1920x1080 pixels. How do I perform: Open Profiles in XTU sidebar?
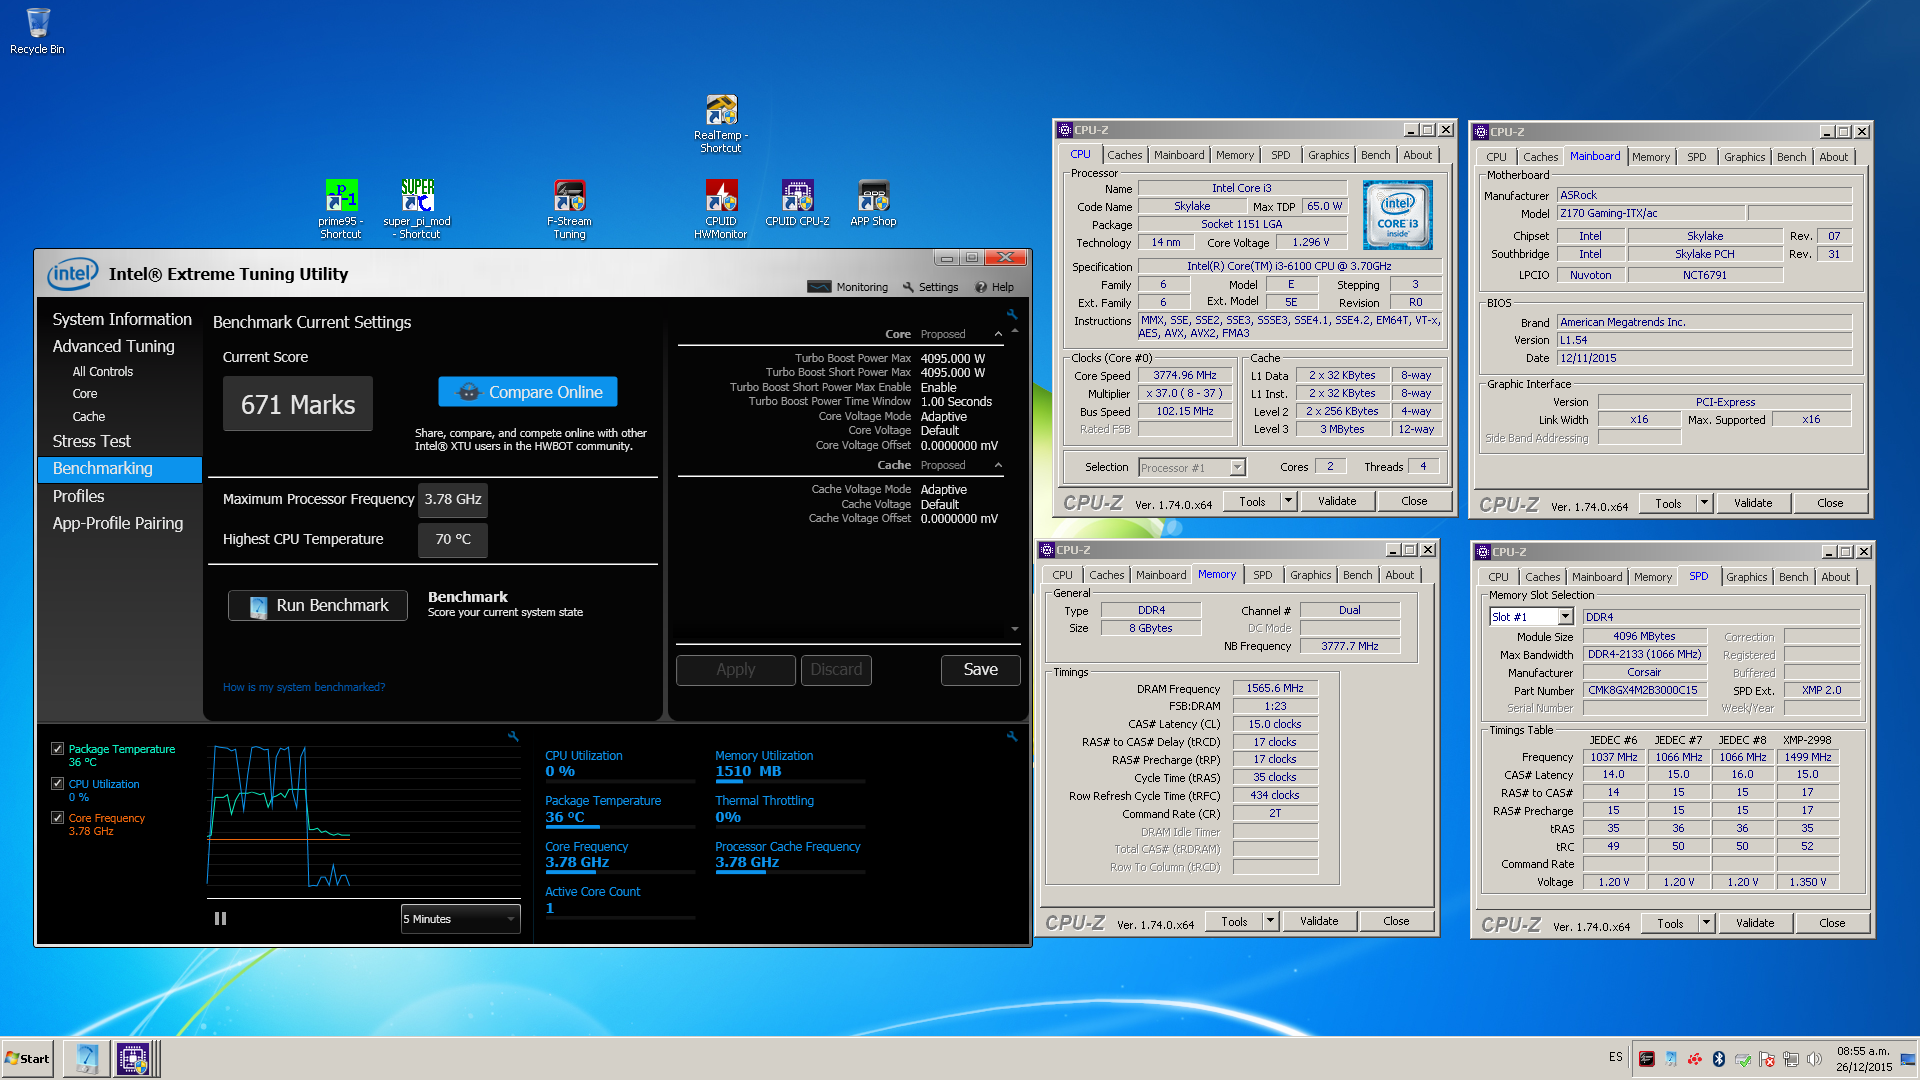(78, 496)
